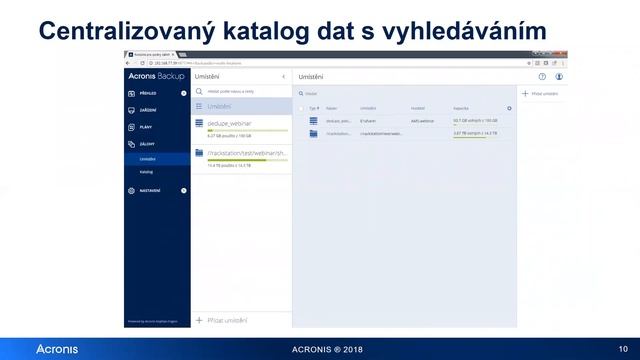Click the Umístění column header in the table

pos(368,108)
